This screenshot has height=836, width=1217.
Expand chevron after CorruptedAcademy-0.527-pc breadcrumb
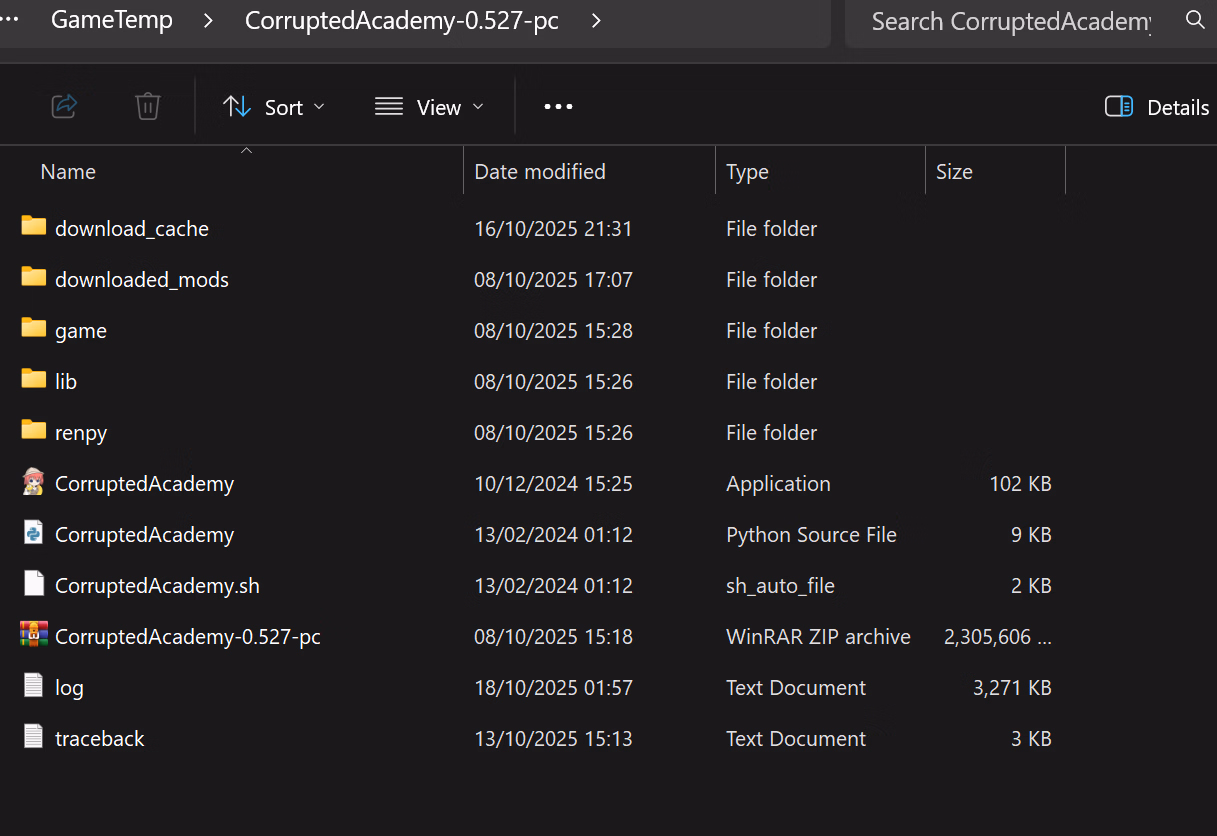[x=596, y=20]
